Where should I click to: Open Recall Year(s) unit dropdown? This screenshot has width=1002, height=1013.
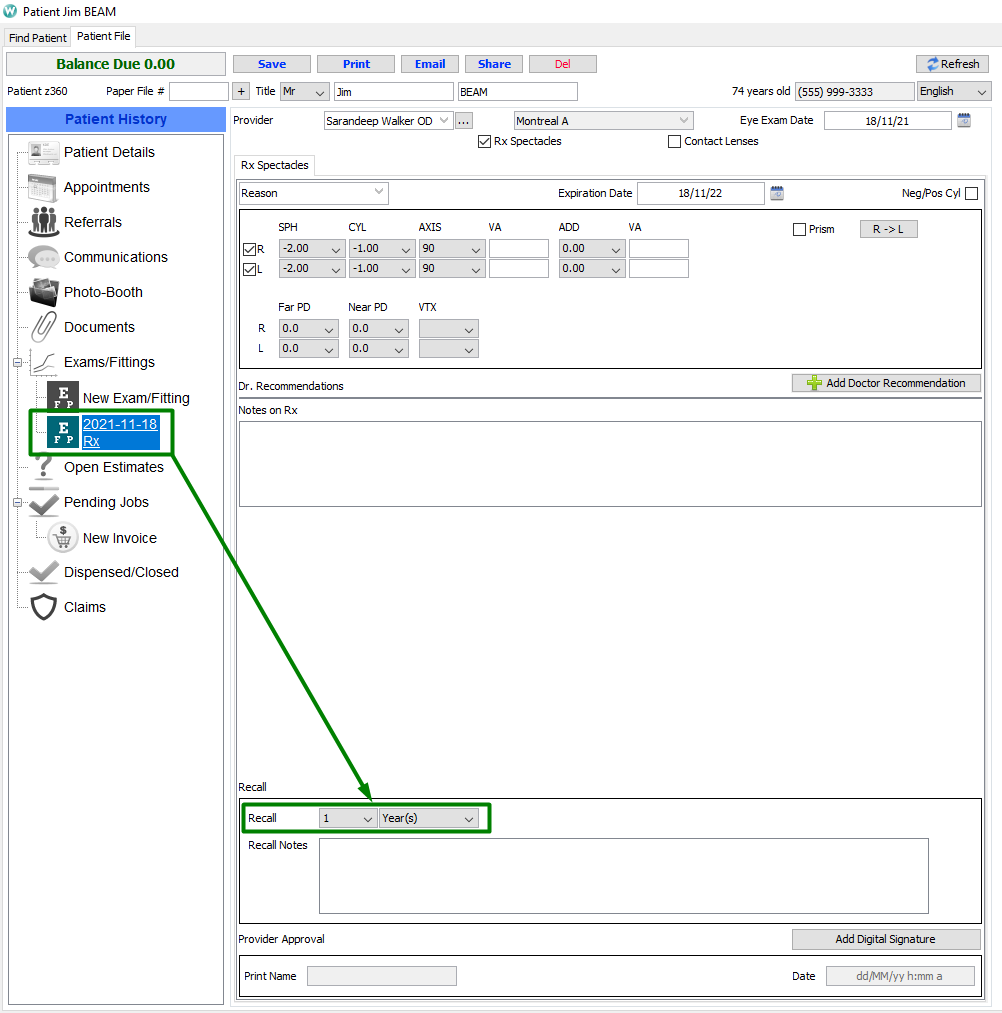click(x=429, y=818)
